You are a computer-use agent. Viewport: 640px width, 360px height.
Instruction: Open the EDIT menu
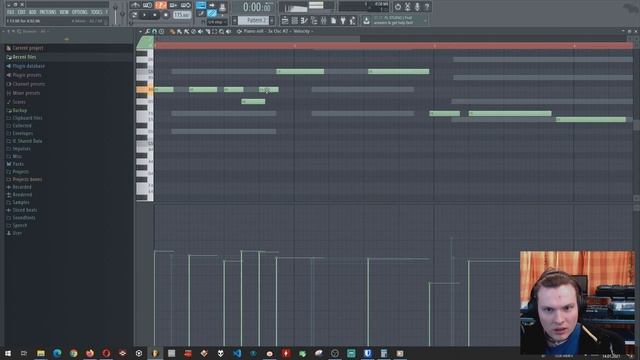[x=21, y=12]
